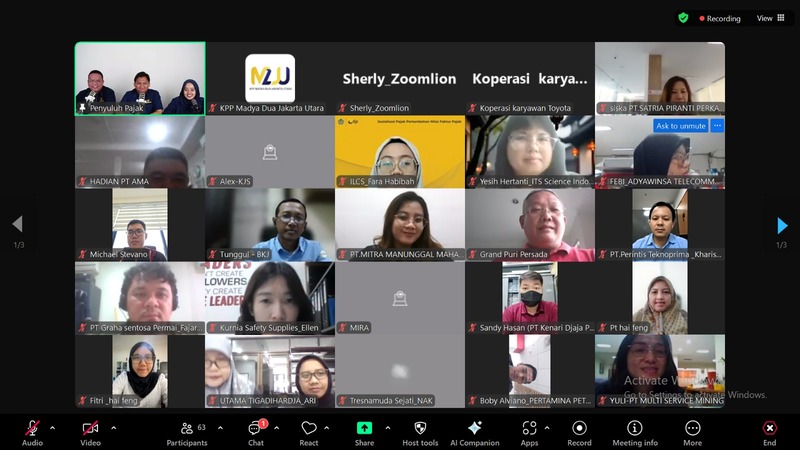Go to next gallery page arrow
The height and width of the screenshot is (450, 800).
(782, 226)
